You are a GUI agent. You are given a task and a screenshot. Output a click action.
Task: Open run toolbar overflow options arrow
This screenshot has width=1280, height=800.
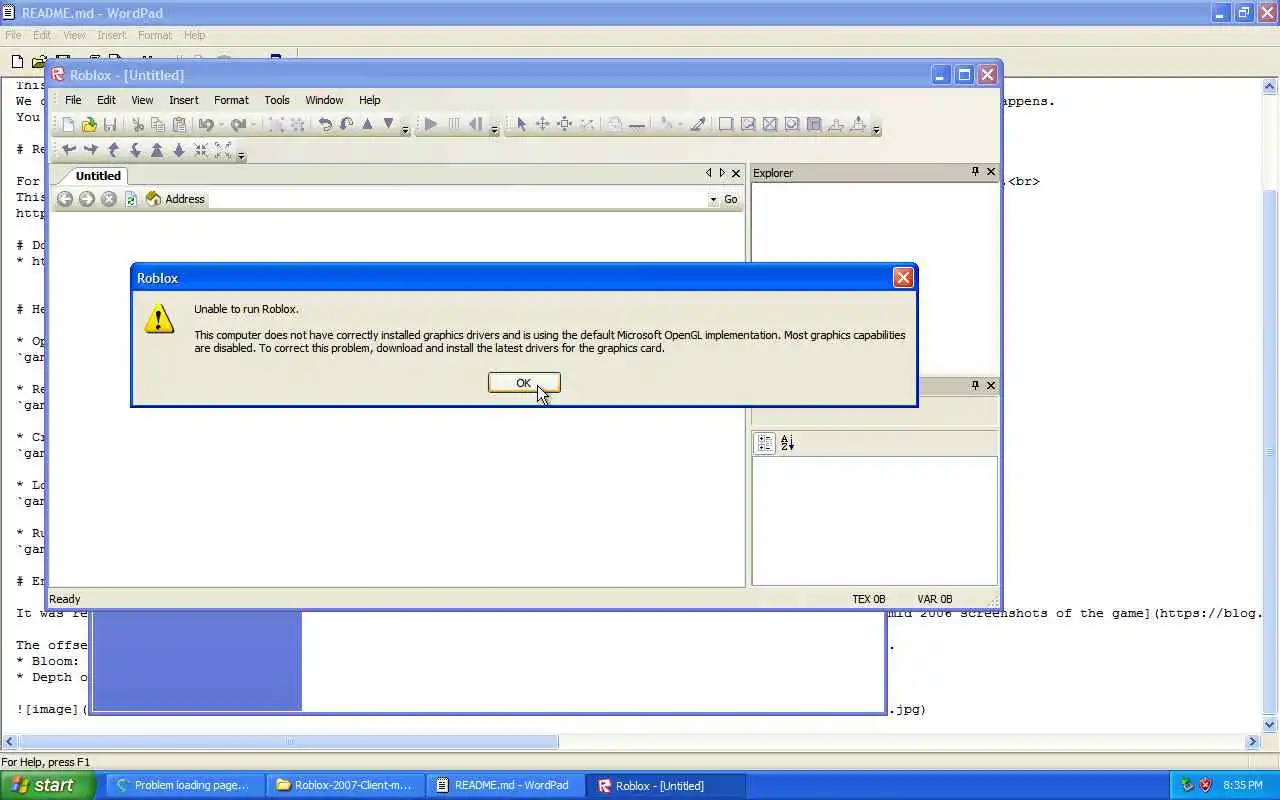[x=494, y=130]
